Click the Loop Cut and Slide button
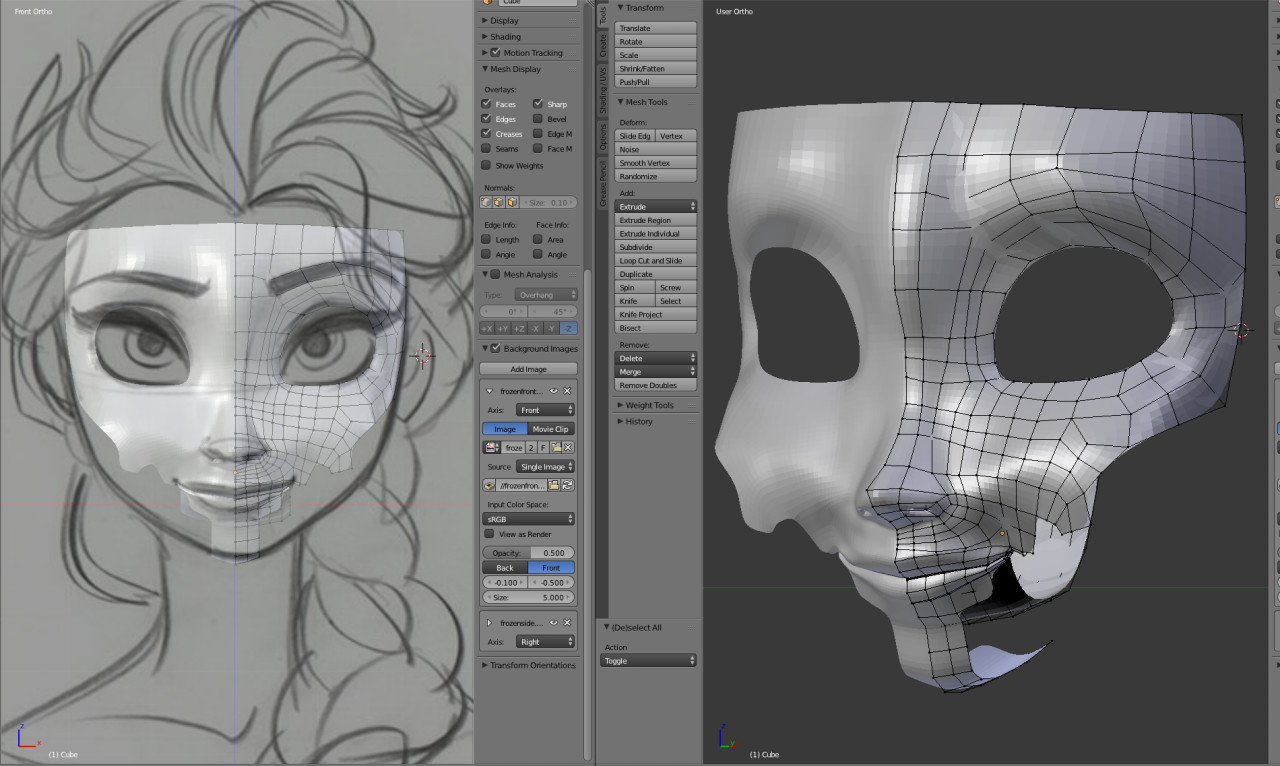1280x766 pixels. pos(656,260)
